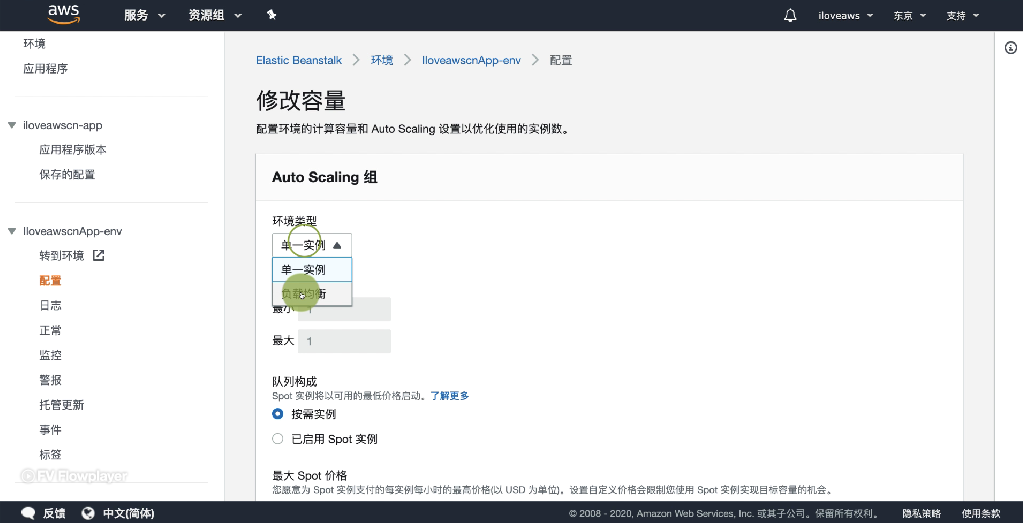The image size is (1023, 523).
Task: Click Elastic Beanstalk breadcrumb link
Action: (299, 60)
